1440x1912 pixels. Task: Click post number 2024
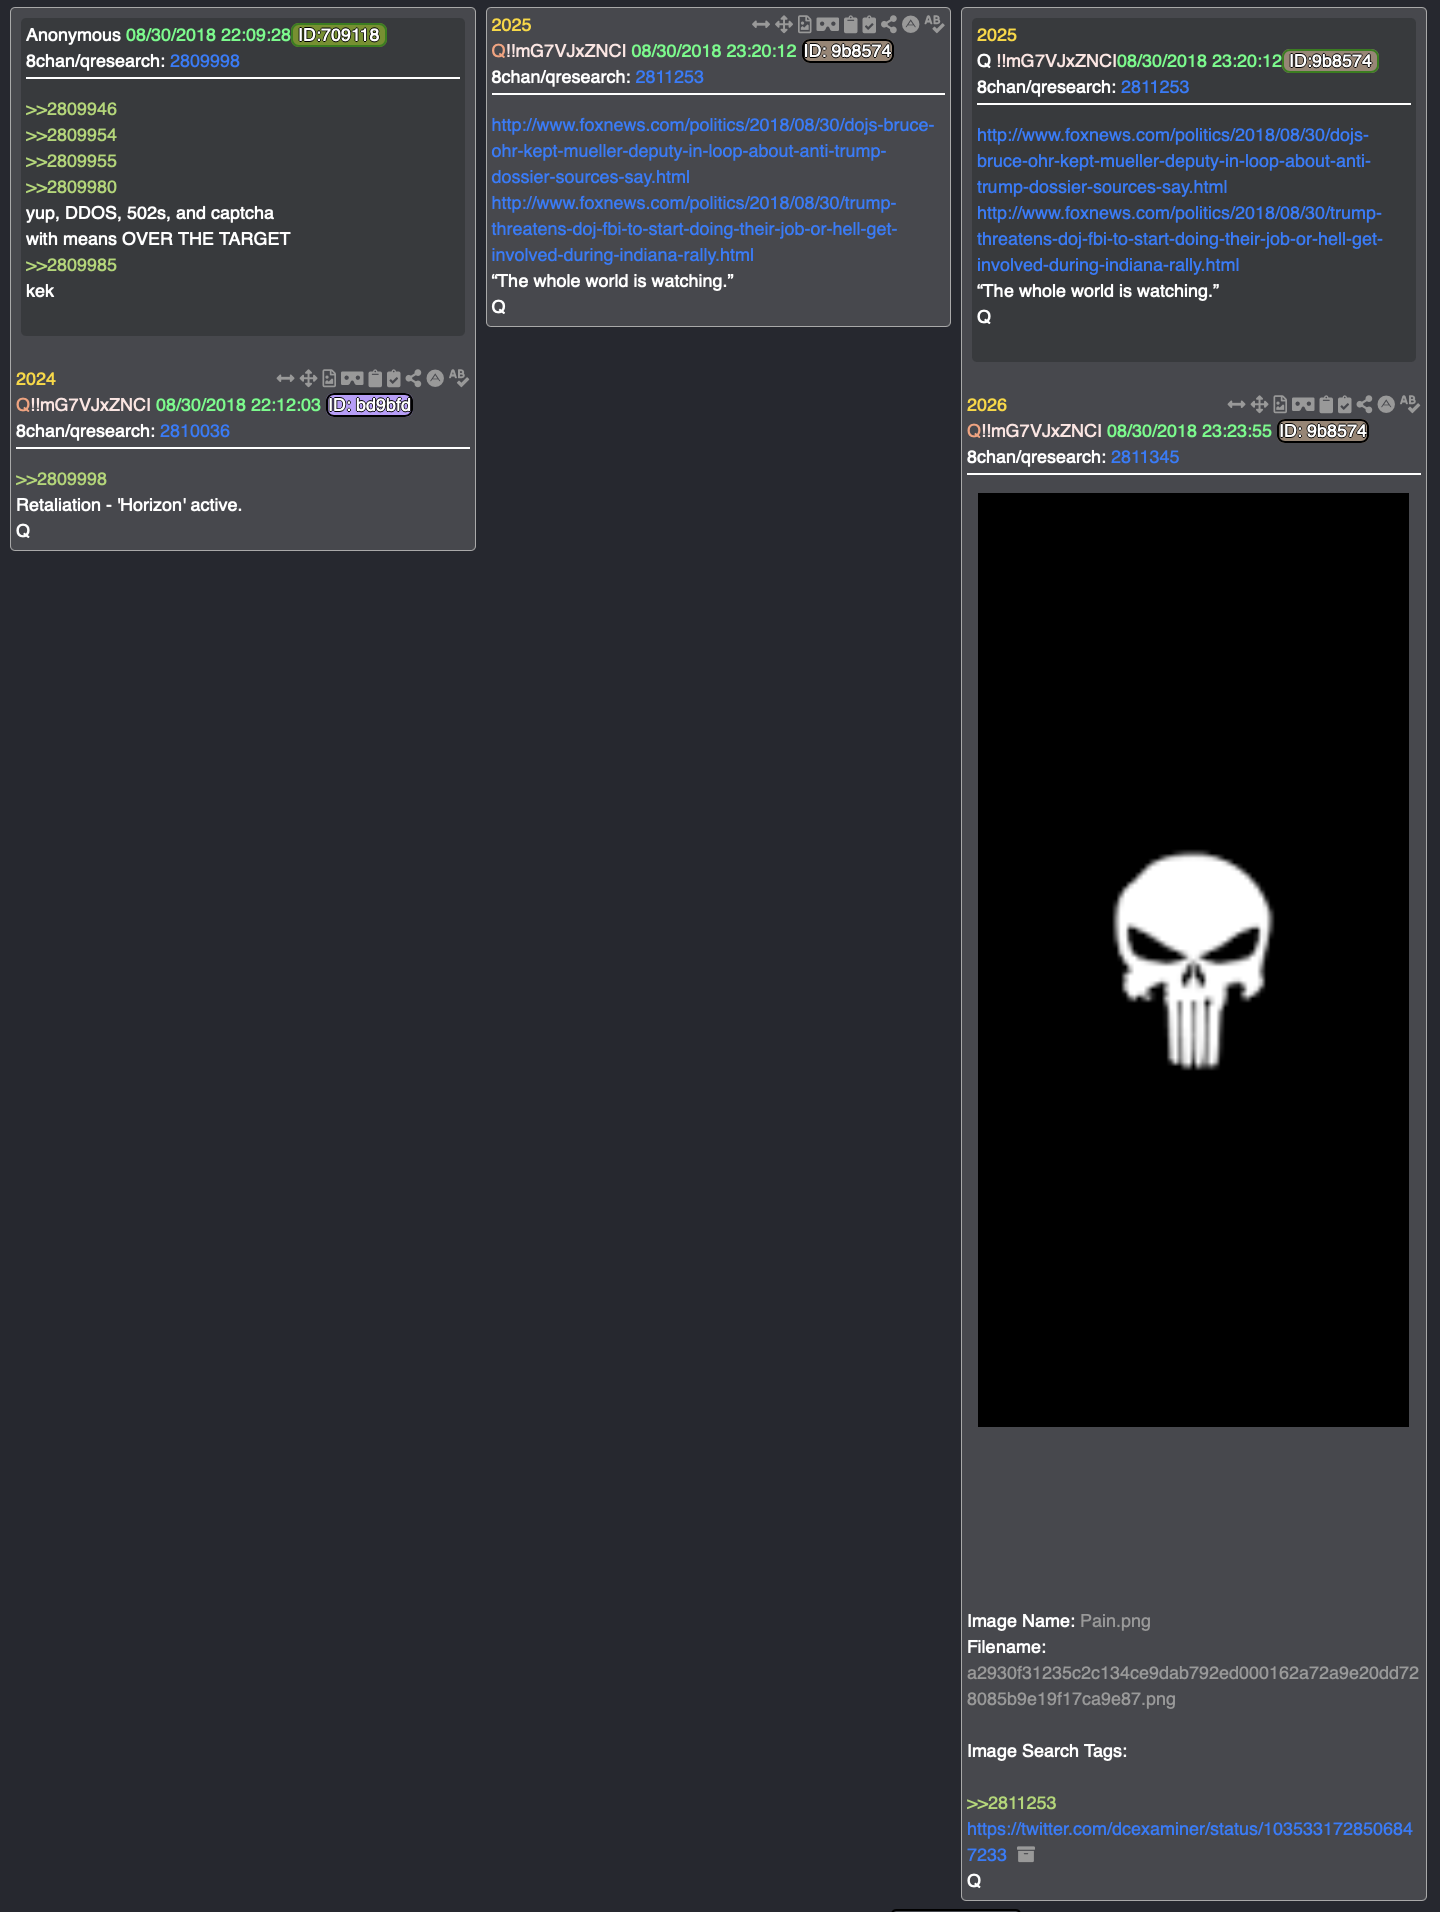[x=36, y=379]
